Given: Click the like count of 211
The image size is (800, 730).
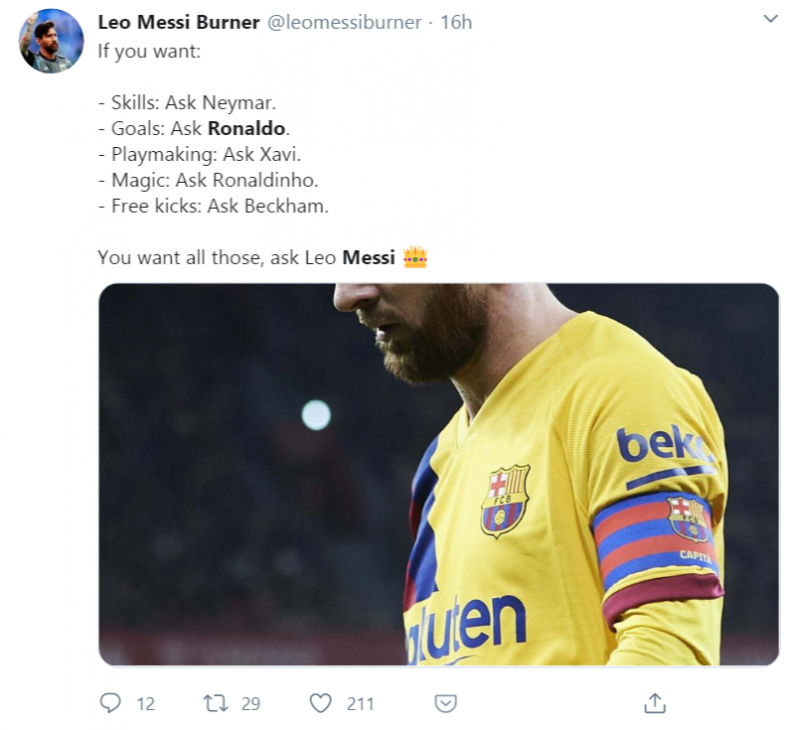Looking at the screenshot, I should 360,704.
